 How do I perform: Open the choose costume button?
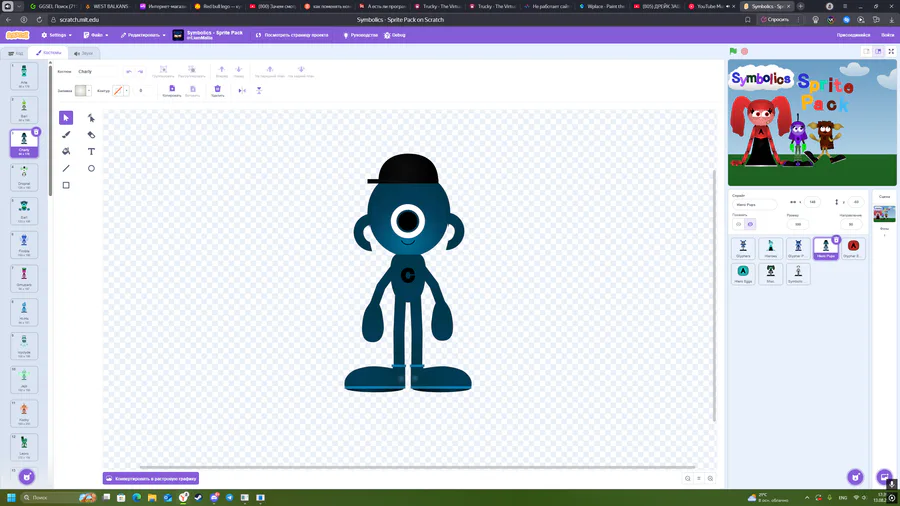click(x=26, y=477)
